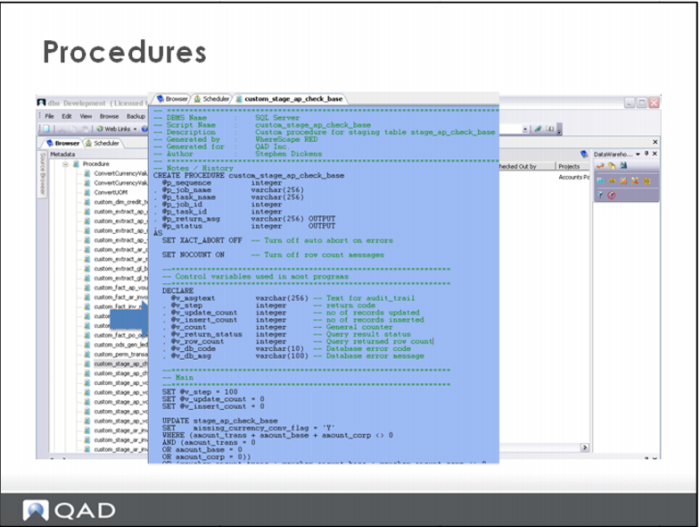The height and width of the screenshot is (527, 700).
Task: Open the File menu
Action: (x=49, y=116)
